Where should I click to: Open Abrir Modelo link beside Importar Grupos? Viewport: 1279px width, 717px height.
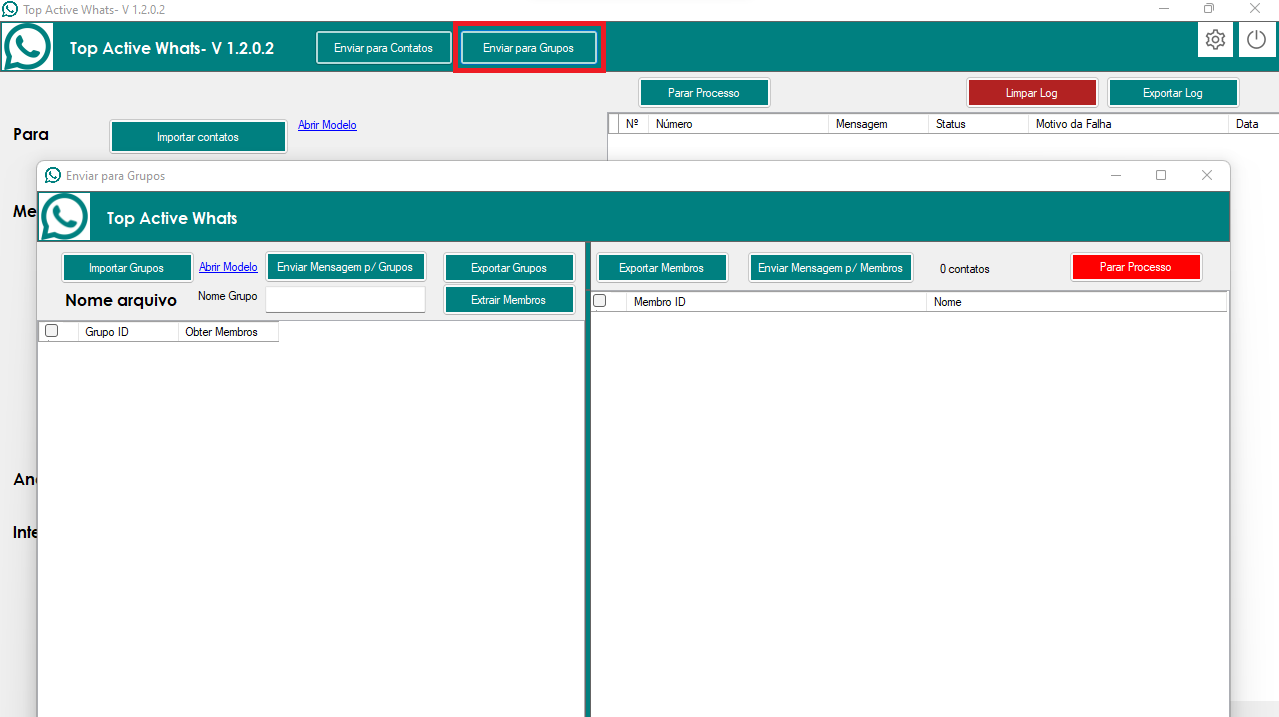click(x=228, y=267)
